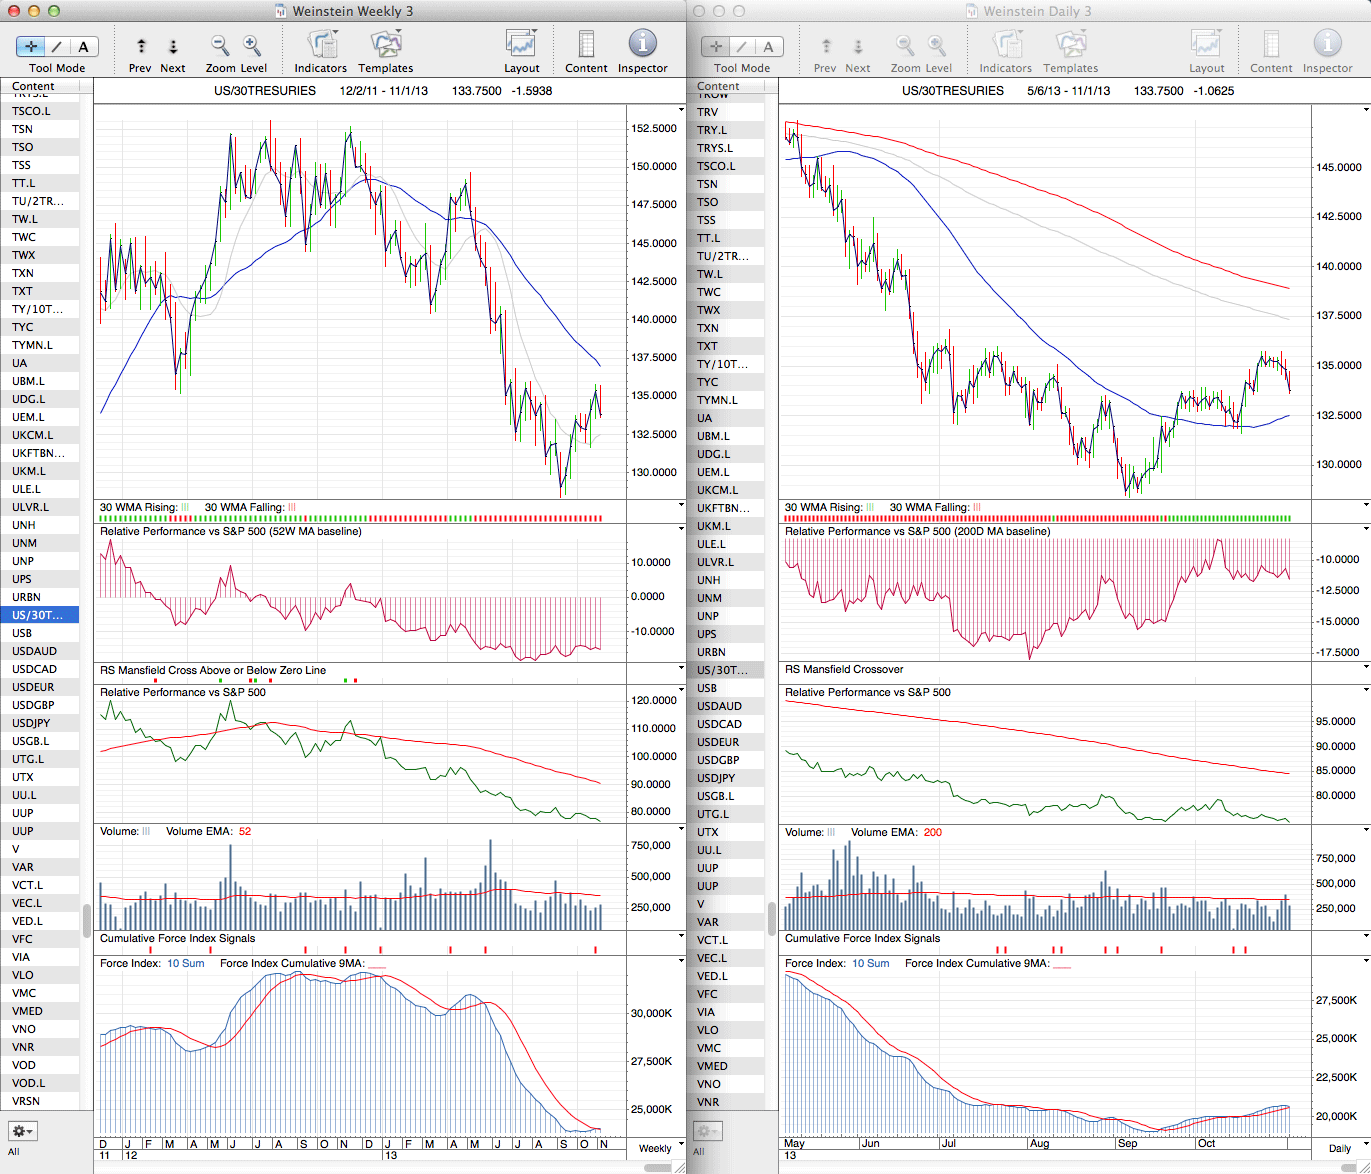This screenshot has width=1371, height=1174.
Task: Expand the 30 WMA Rising pane menu arrow
Action: 681,506
